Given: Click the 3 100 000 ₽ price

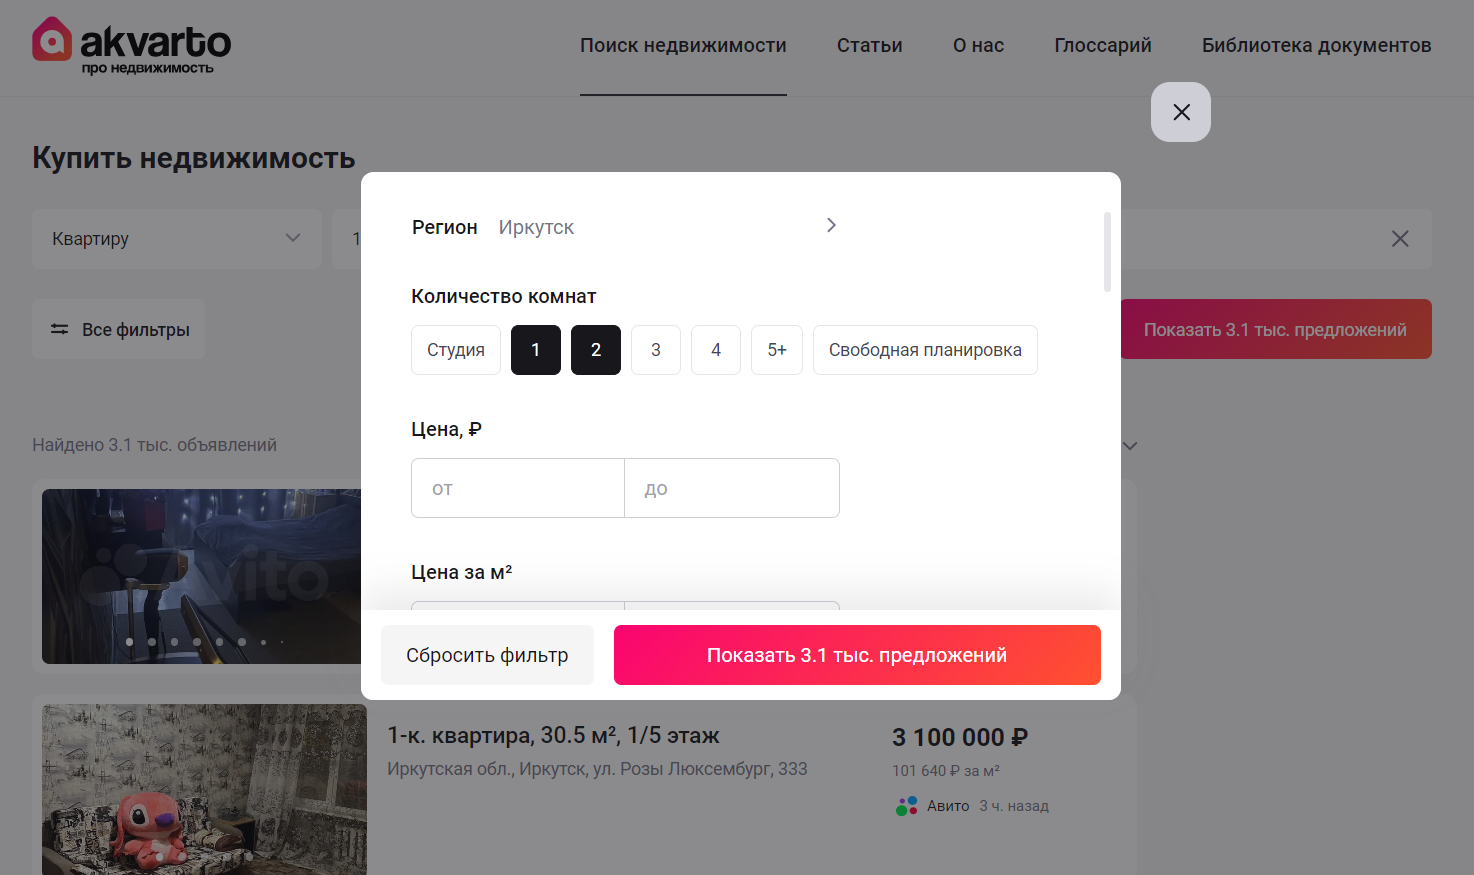Looking at the screenshot, I should pos(960,737).
